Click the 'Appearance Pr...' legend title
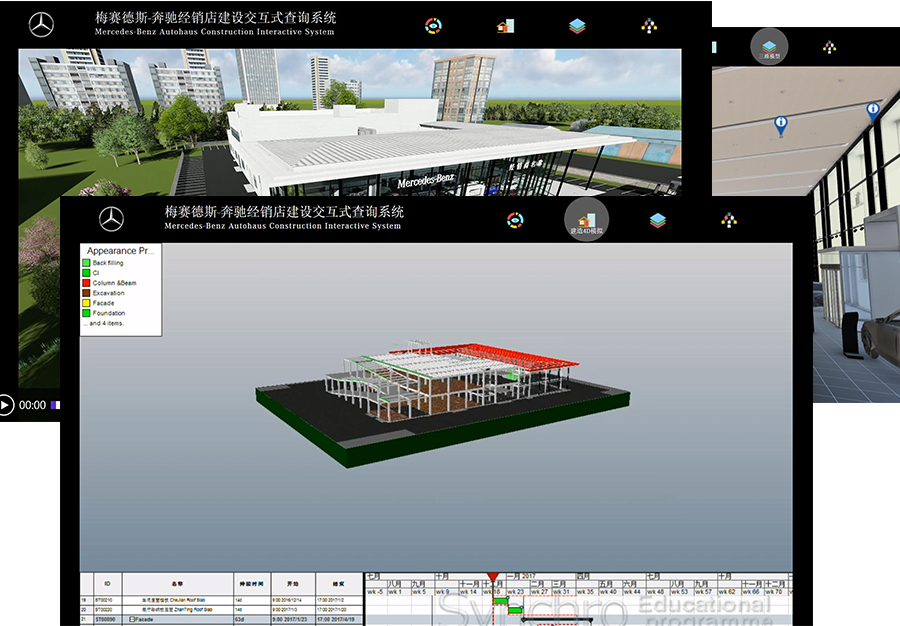The width and height of the screenshot is (900, 626). (x=121, y=251)
